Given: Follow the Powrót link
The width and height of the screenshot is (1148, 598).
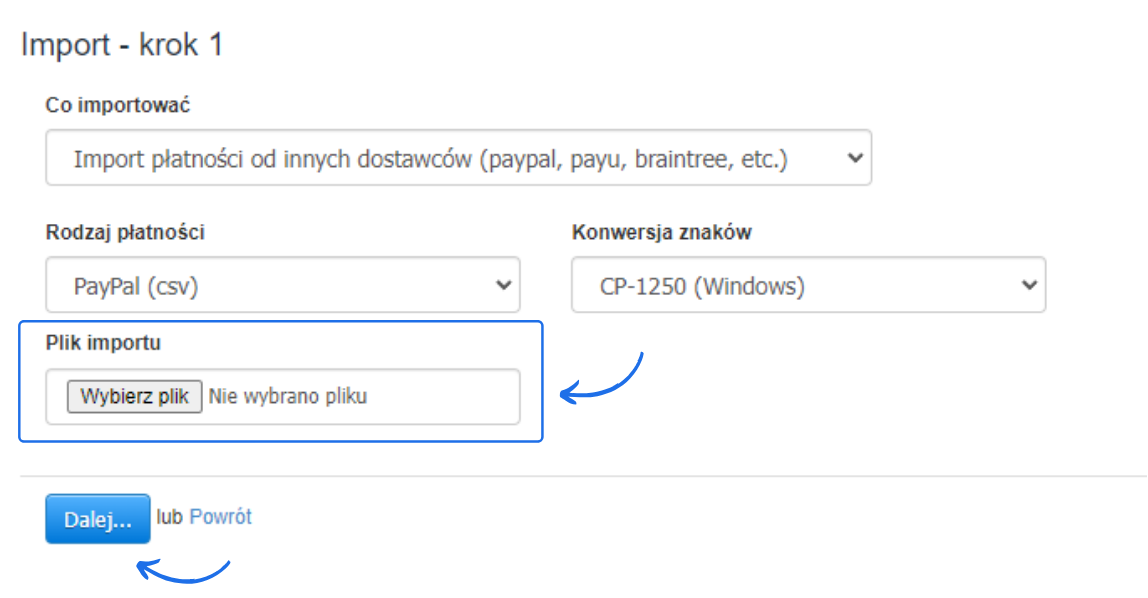Looking at the screenshot, I should [x=220, y=517].
